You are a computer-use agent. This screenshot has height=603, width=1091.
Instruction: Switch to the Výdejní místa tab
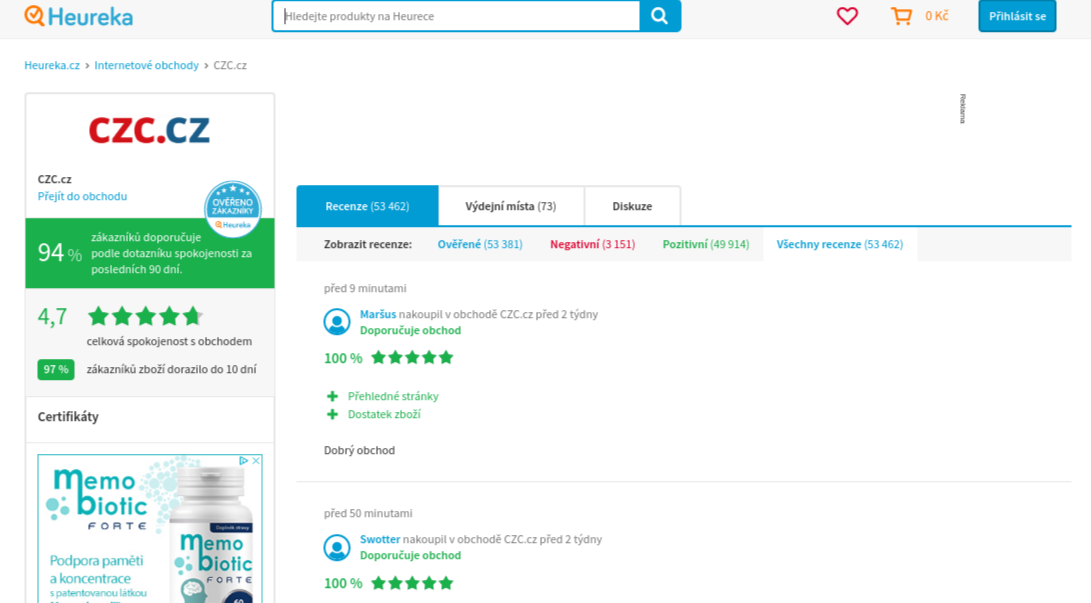(511, 206)
